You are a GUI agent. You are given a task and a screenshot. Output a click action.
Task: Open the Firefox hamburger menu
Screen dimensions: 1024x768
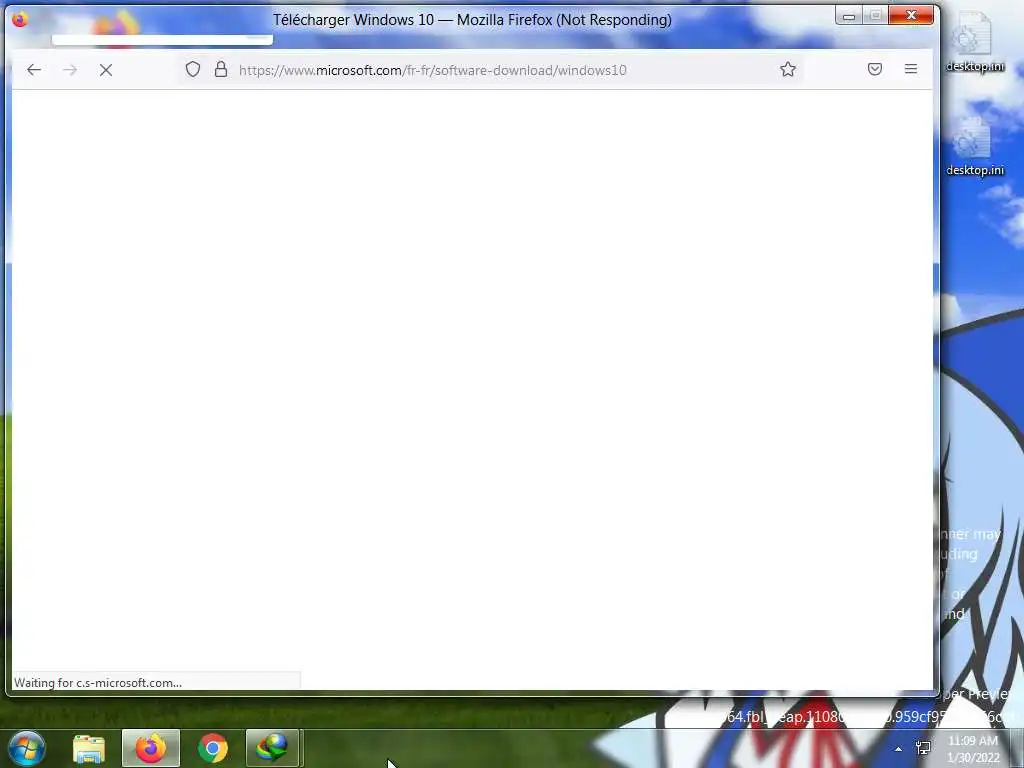click(910, 69)
